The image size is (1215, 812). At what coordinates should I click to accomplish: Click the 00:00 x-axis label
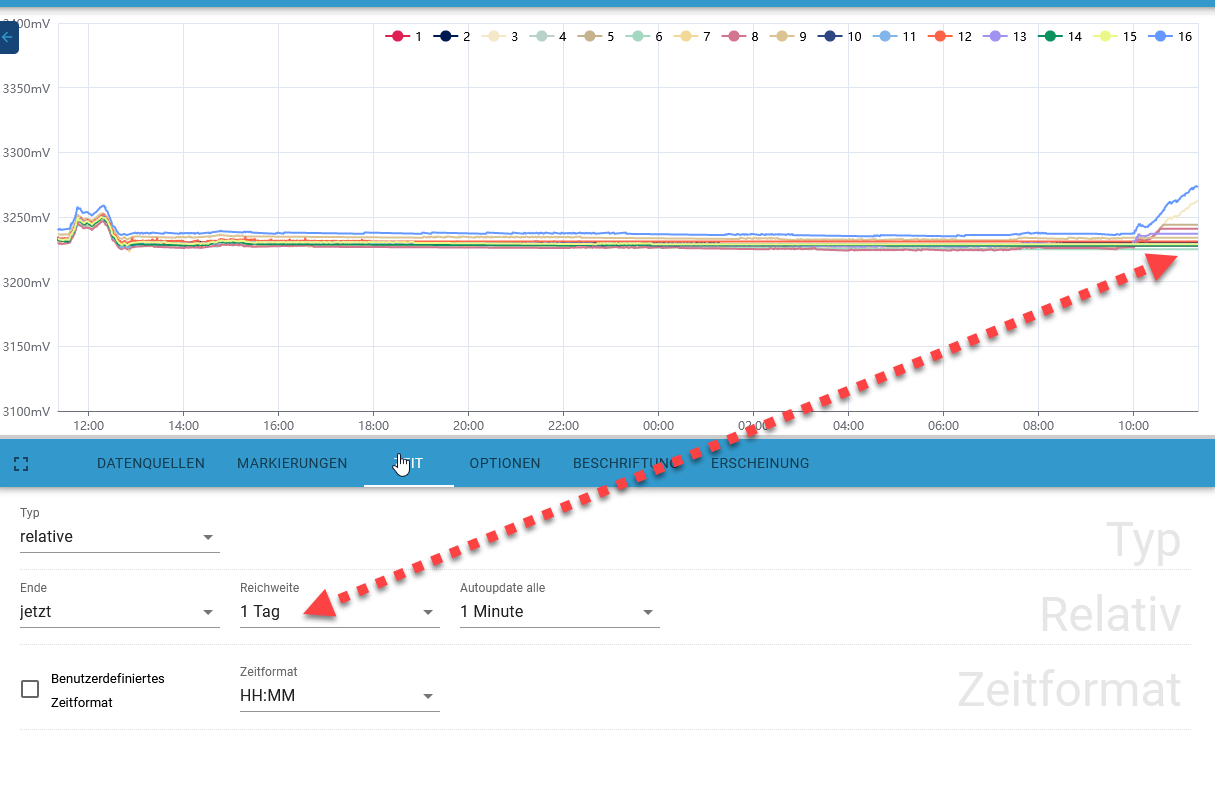pos(658,426)
